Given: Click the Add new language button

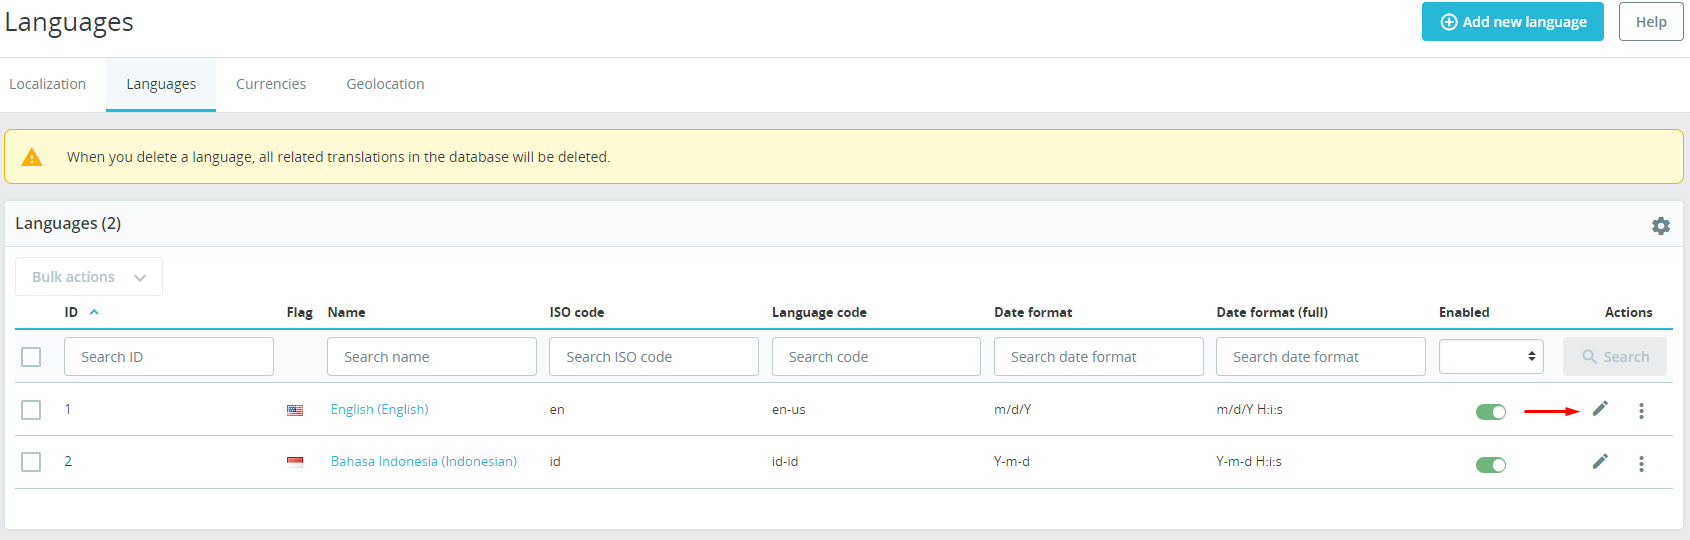Looking at the screenshot, I should click(1512, 22).
